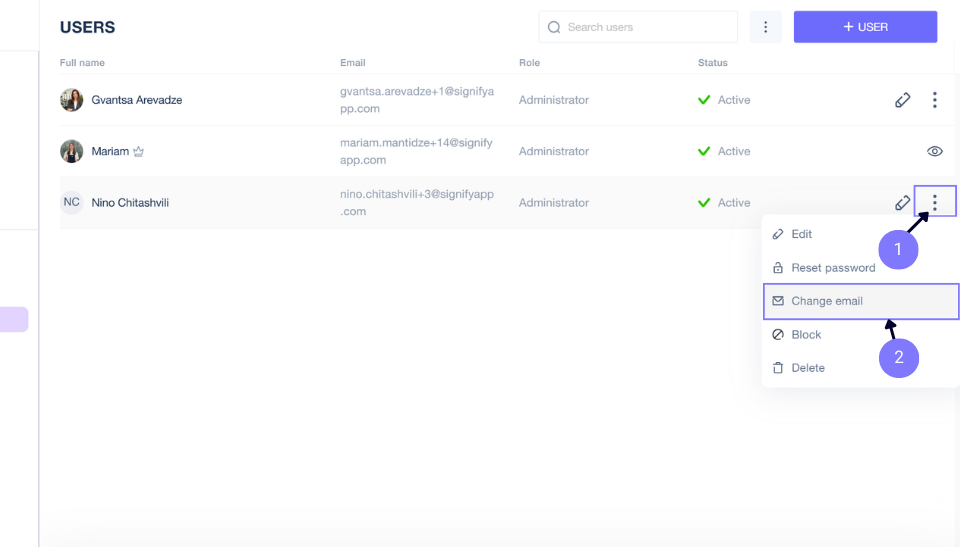Image resolution: width=960 pixels, height=547 pixels.
Task: Open the three-dot menu for Nino Chitashvili
Action: [x=934, y=202]
